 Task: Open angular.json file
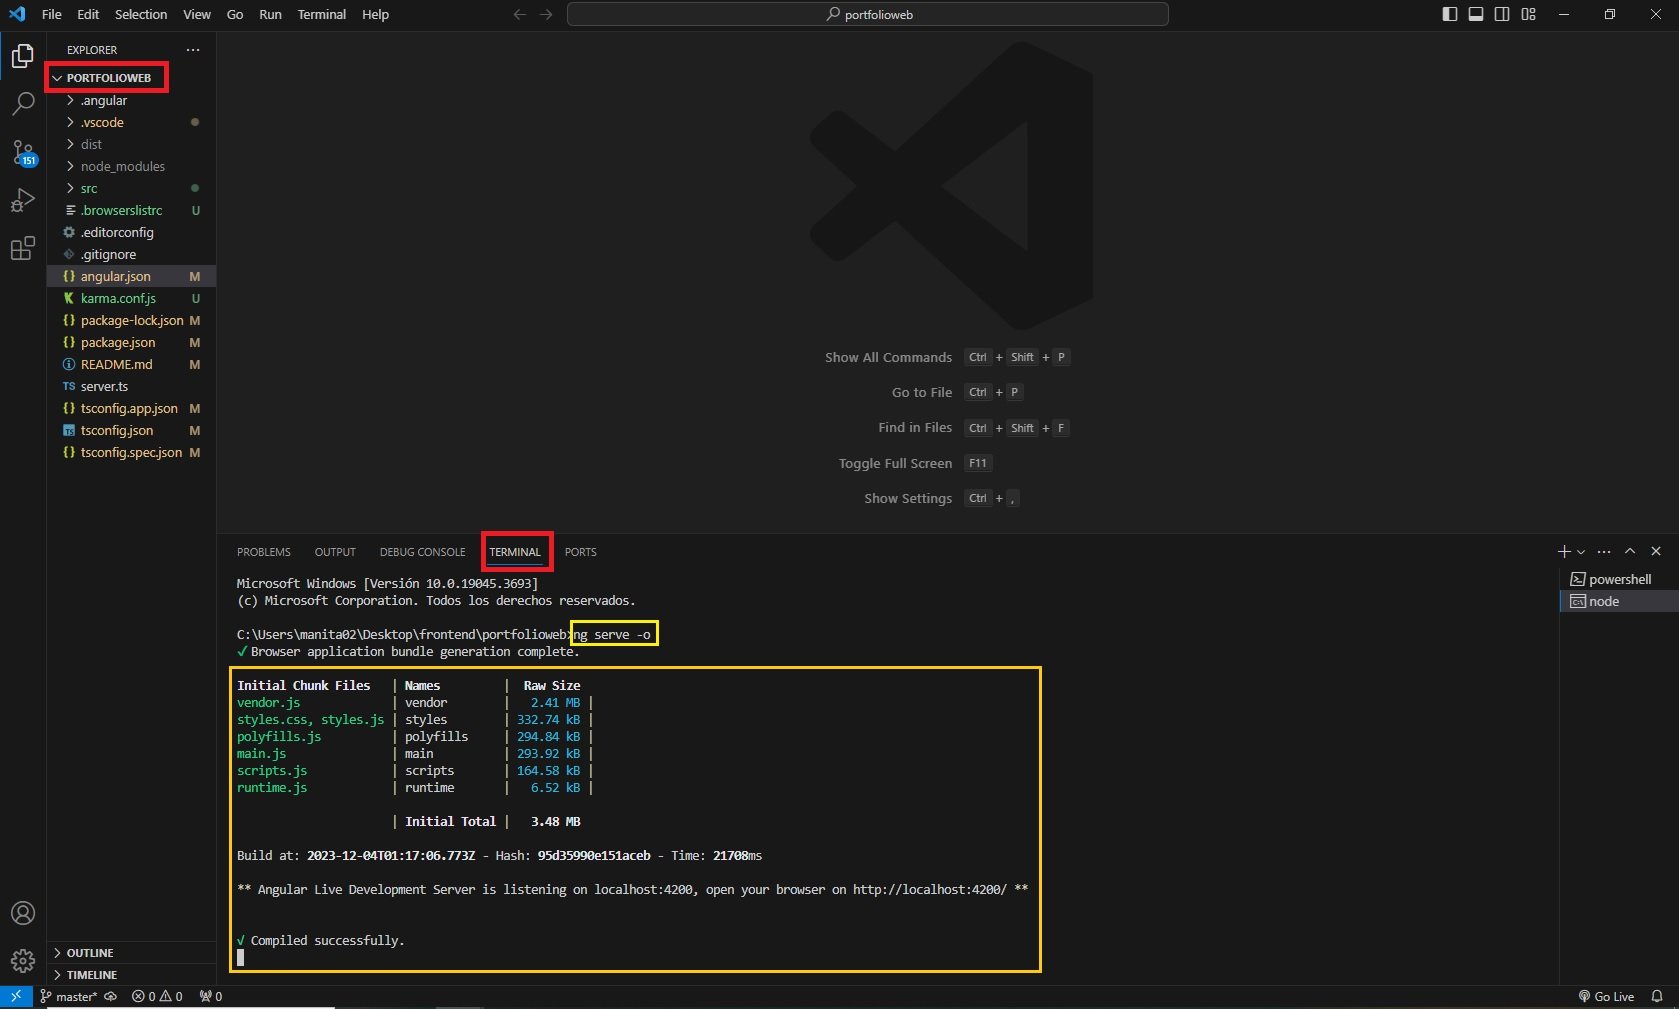click(131, 276)
